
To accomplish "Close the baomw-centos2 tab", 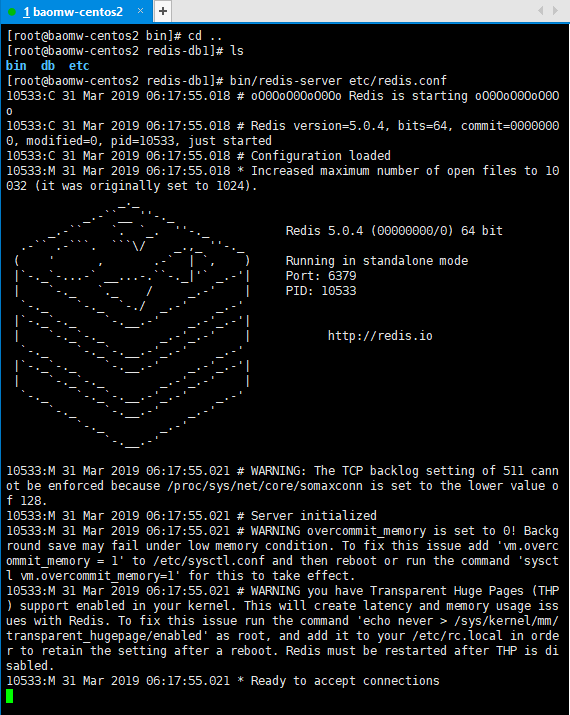I will click(x=140, y=11).
